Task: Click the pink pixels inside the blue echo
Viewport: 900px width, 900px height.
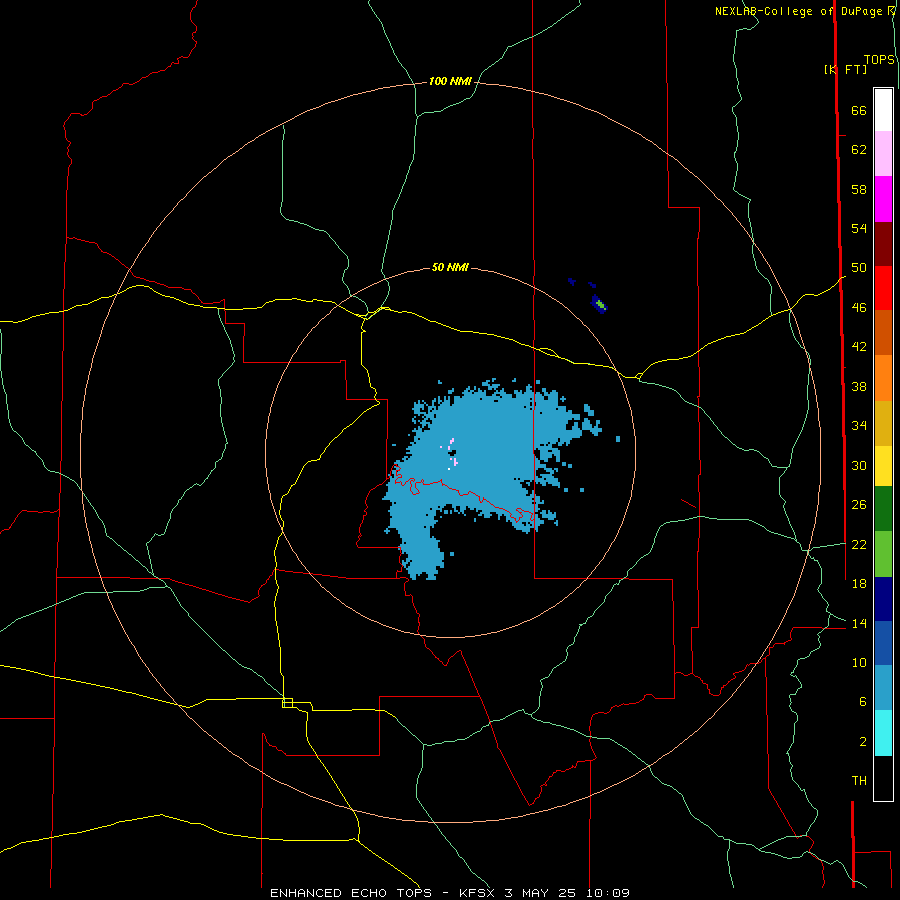Action: 453,452
